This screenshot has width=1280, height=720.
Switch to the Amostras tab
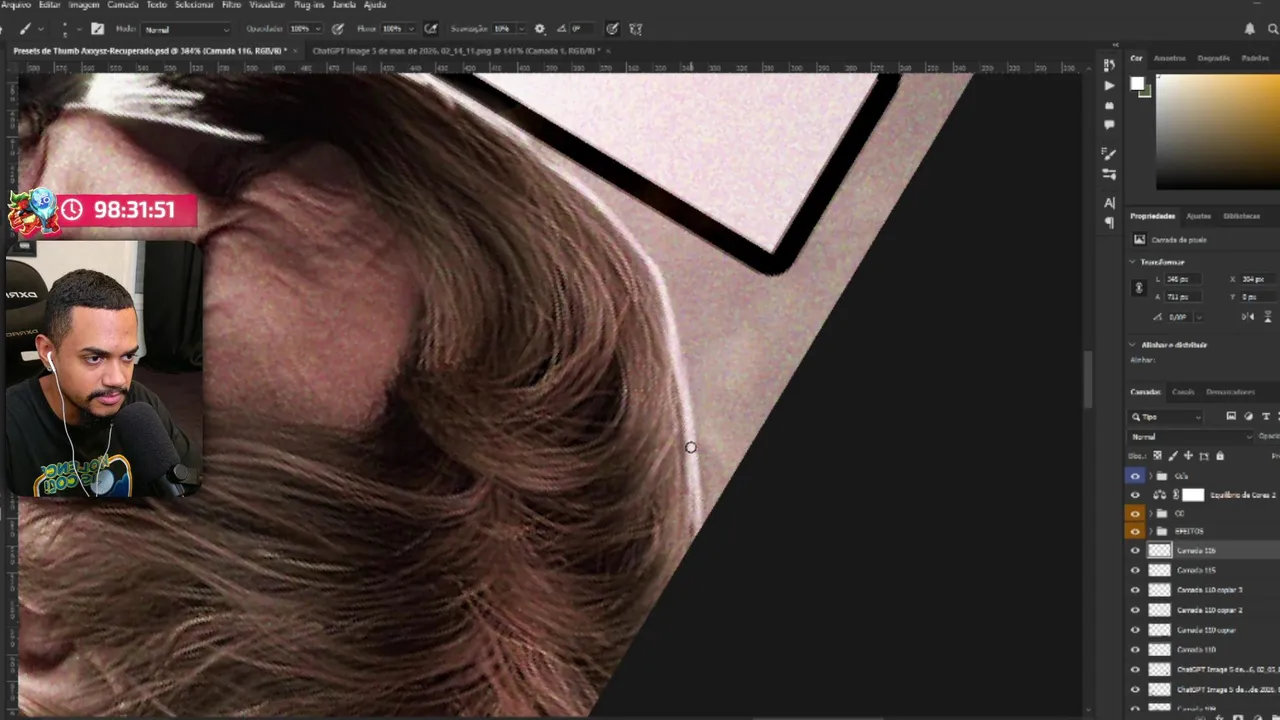point(1170,58)
